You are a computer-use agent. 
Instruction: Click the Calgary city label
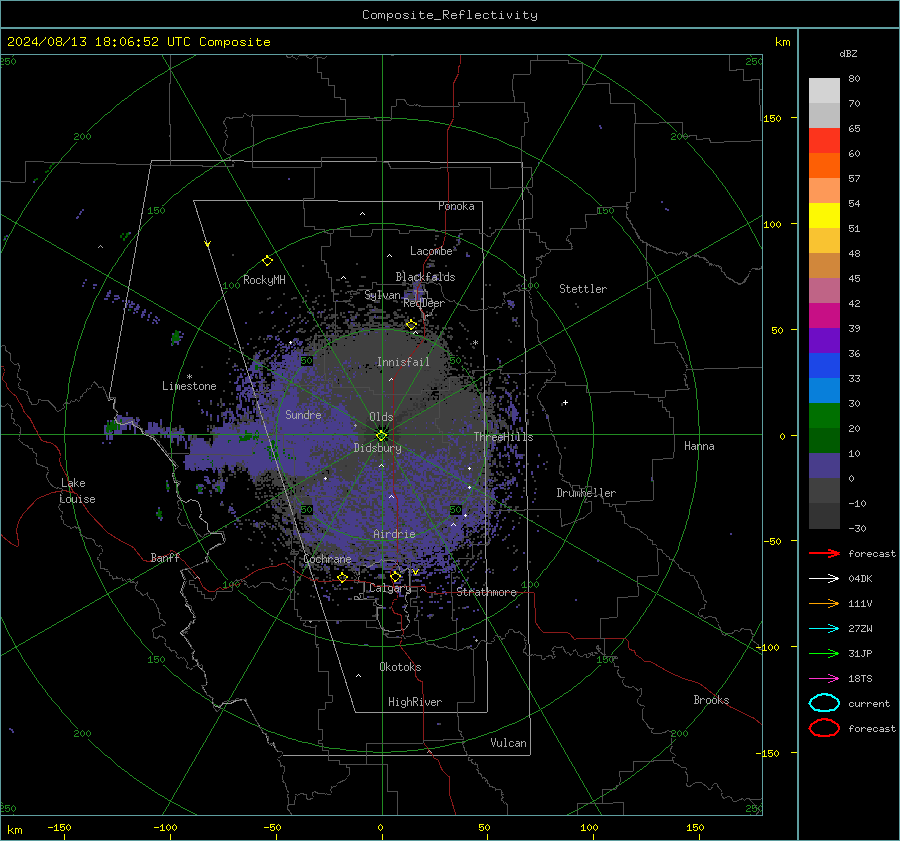(390, 588)
